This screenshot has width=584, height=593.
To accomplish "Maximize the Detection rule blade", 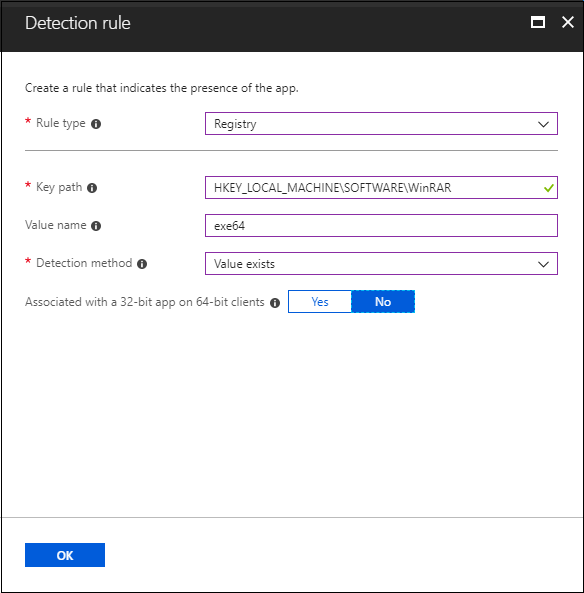I will tap(537, 22).
